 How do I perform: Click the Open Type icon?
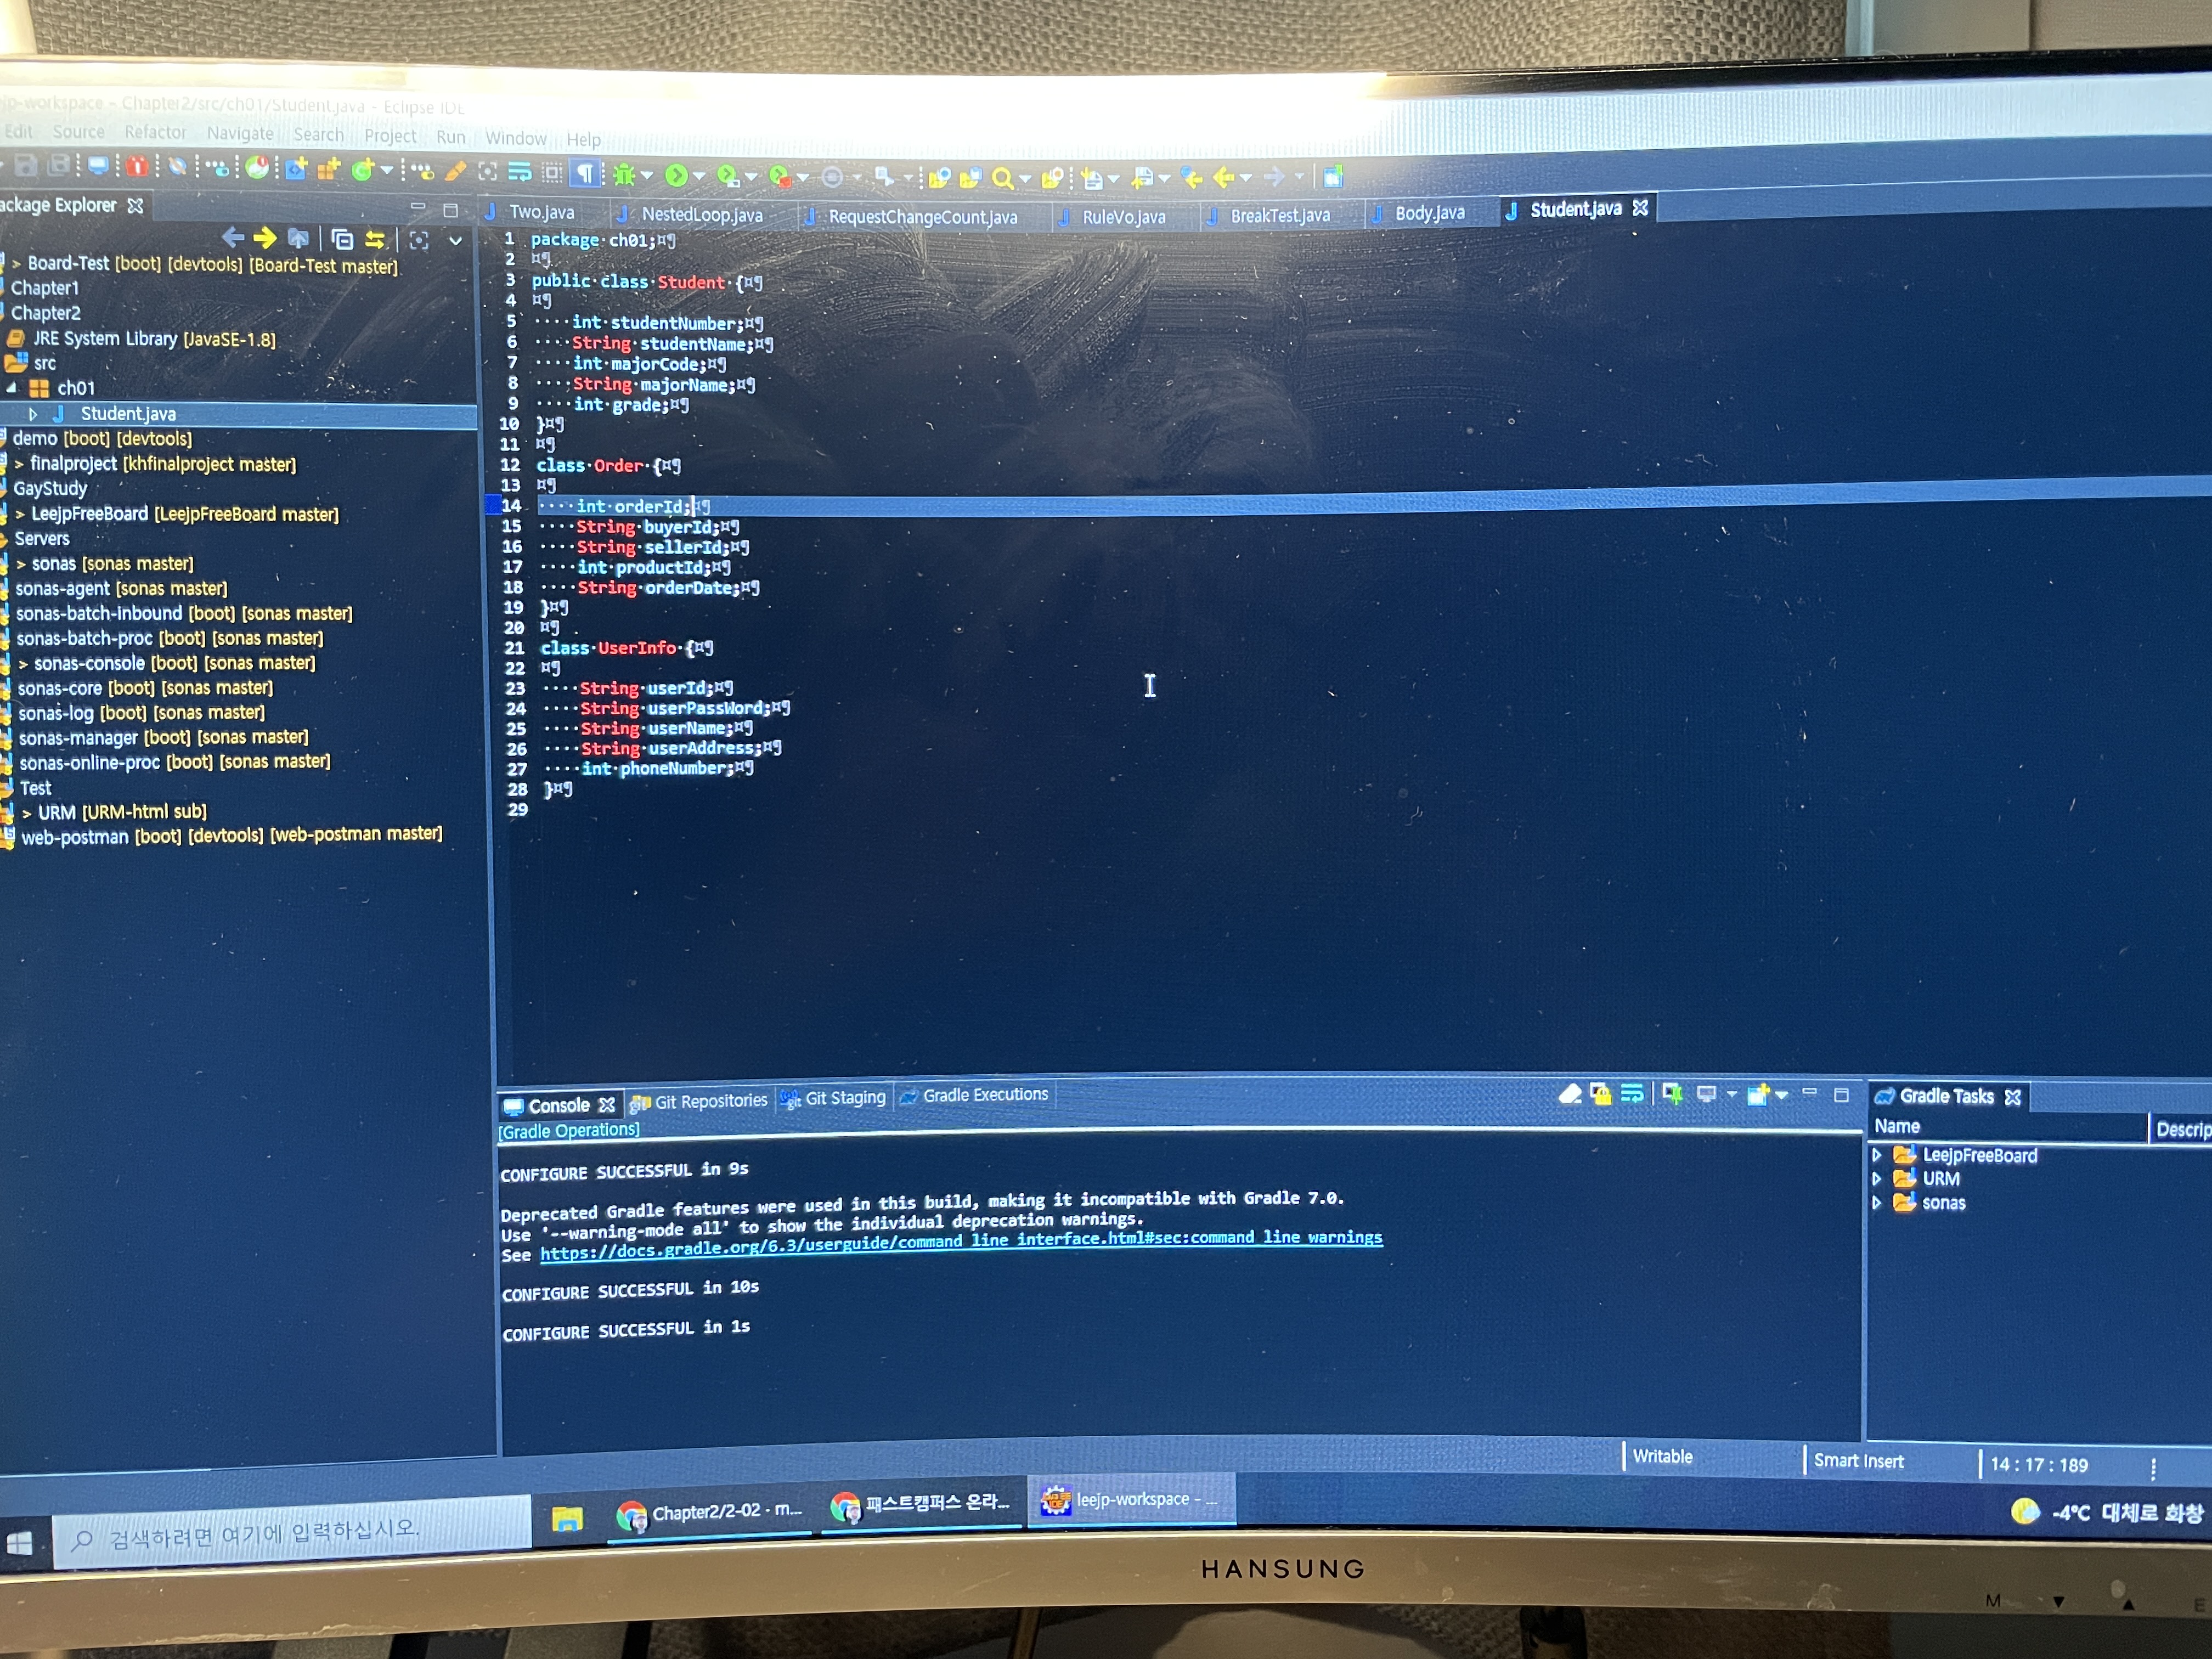pyautogui.click(x=940, y=179)
